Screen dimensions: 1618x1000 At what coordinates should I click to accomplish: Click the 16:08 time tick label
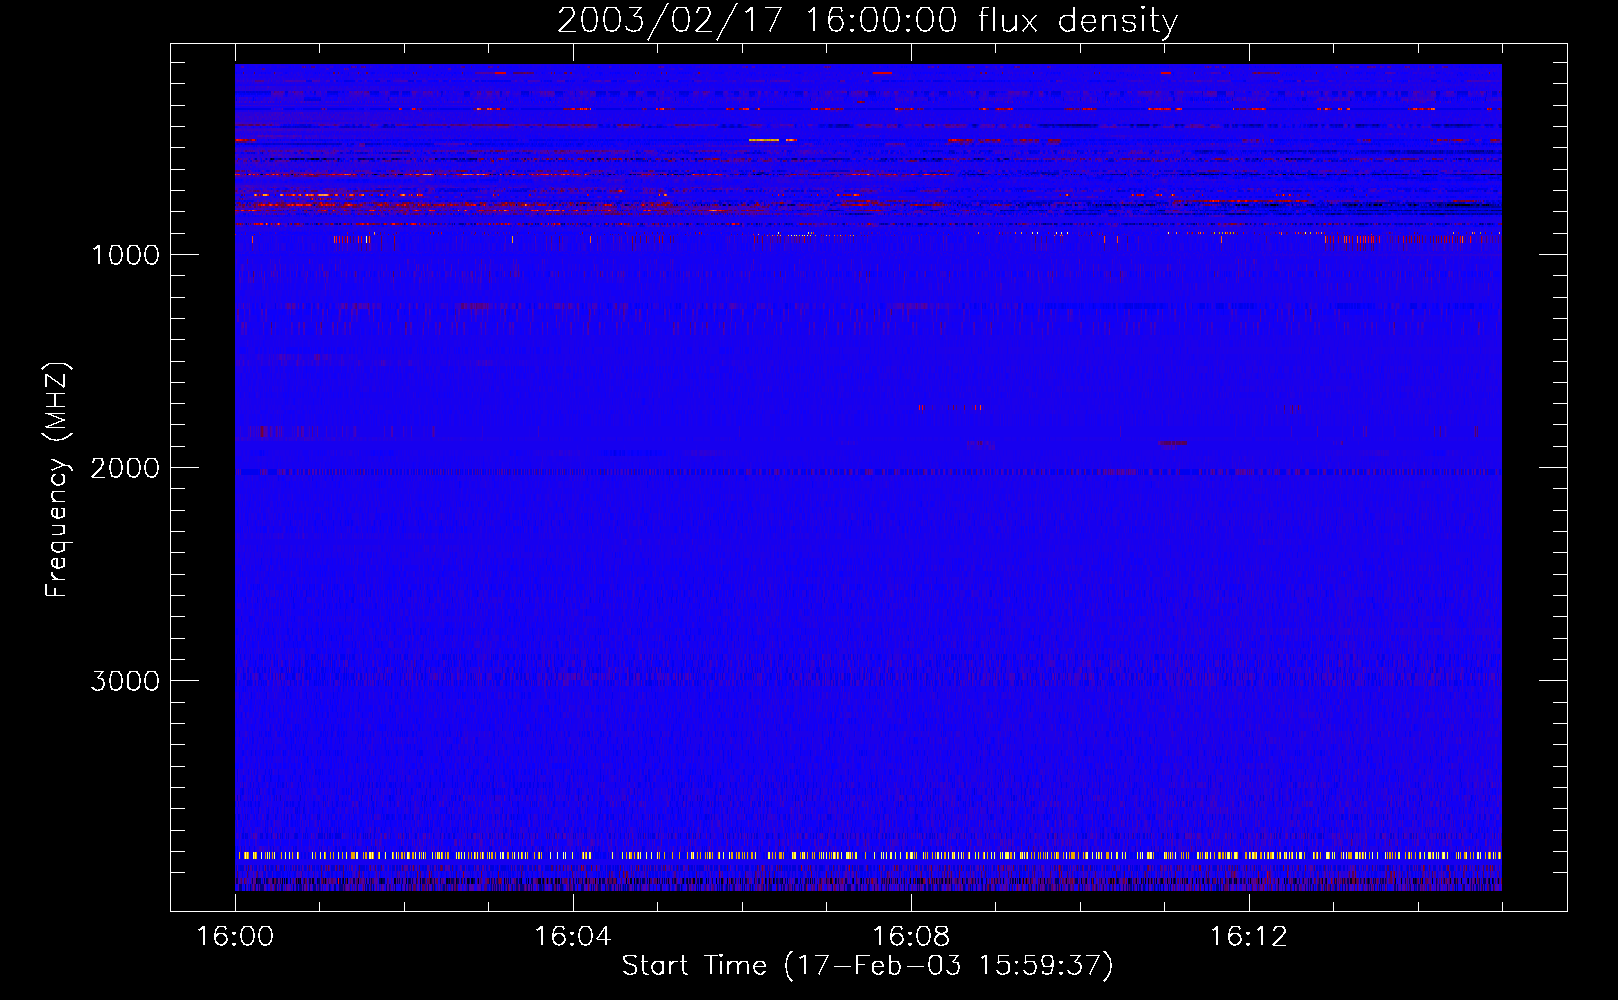tap(911, 937)
